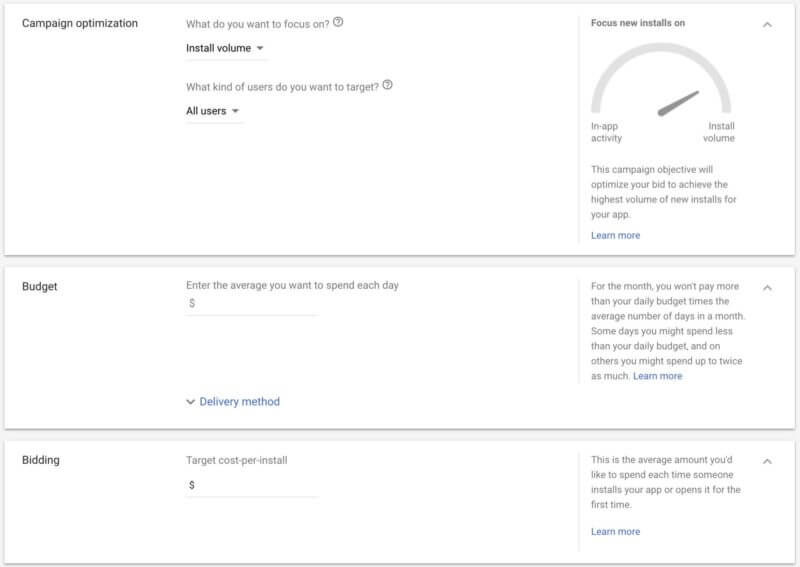Open Learn more link in Bidding panel
800x567 pixels.
615,531
